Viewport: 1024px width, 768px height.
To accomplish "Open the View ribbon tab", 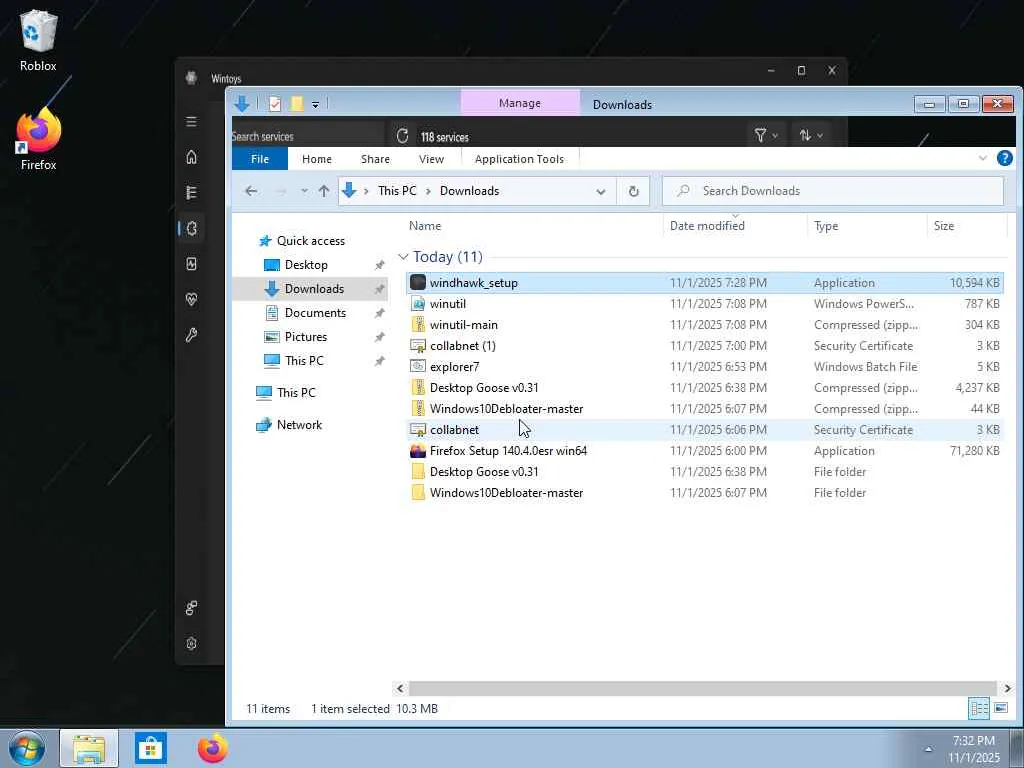I will point(432,159).
